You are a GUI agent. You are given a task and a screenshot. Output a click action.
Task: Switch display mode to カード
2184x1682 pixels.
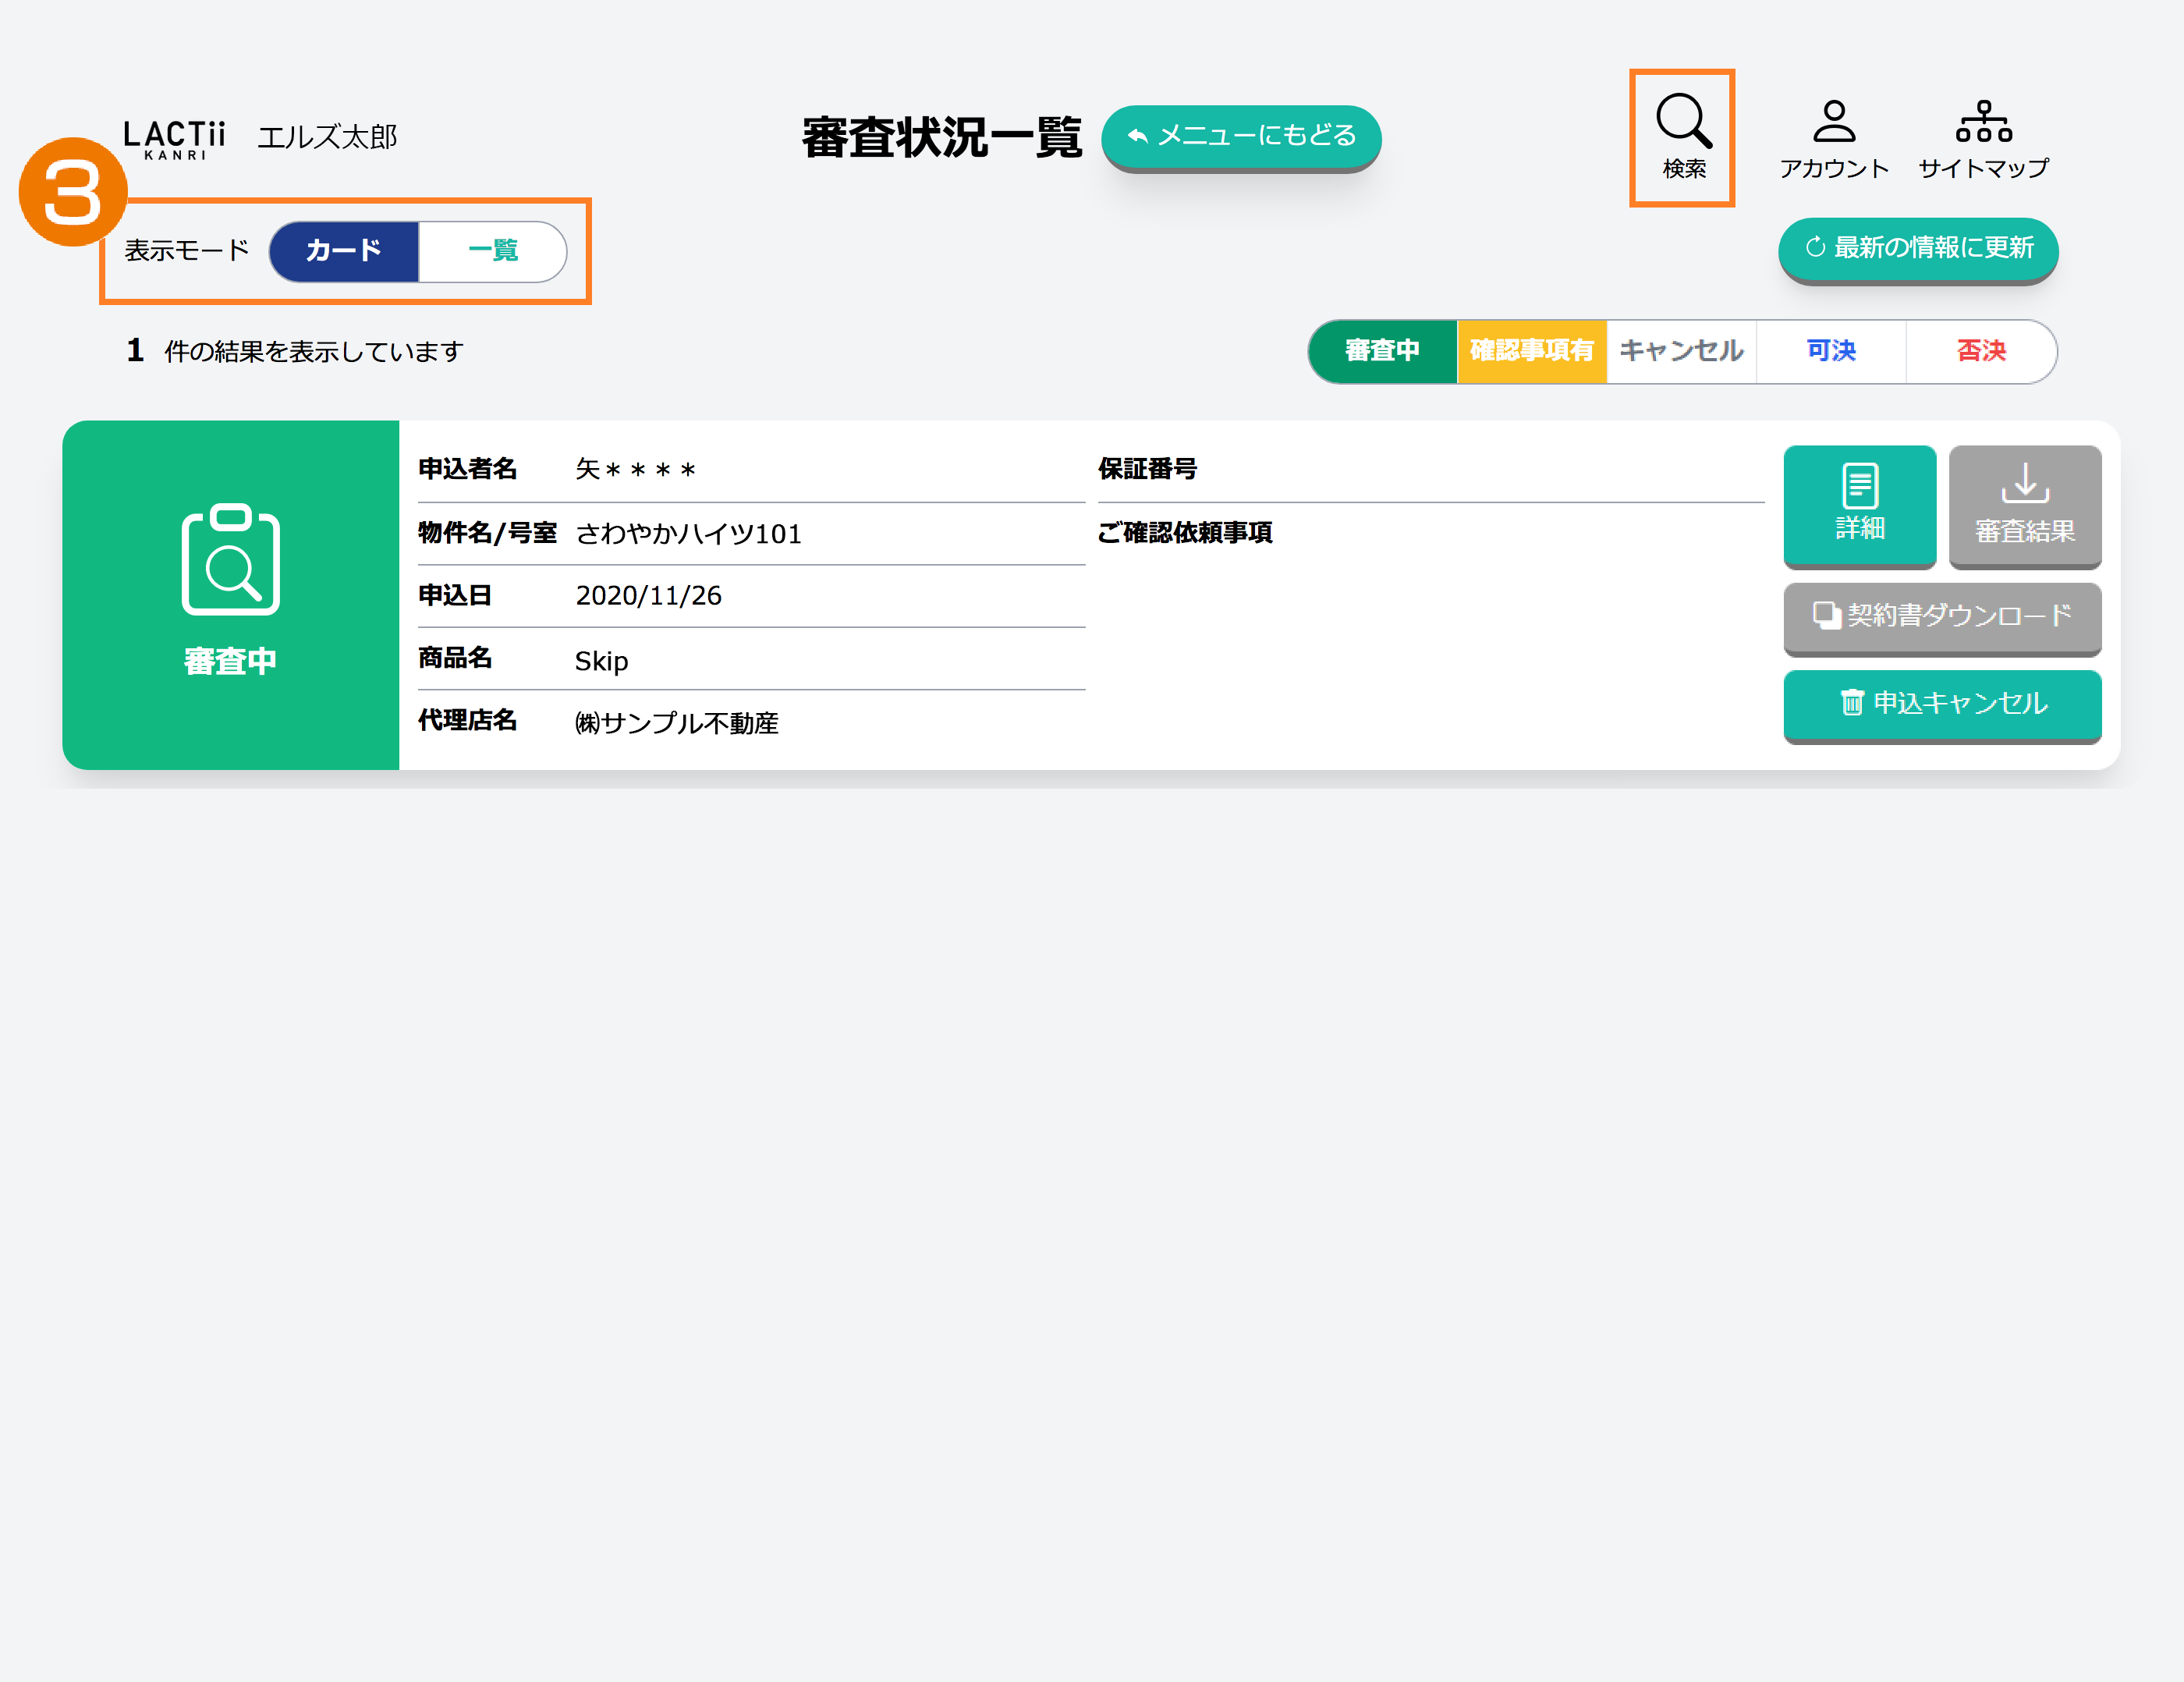tap(343, 250)
